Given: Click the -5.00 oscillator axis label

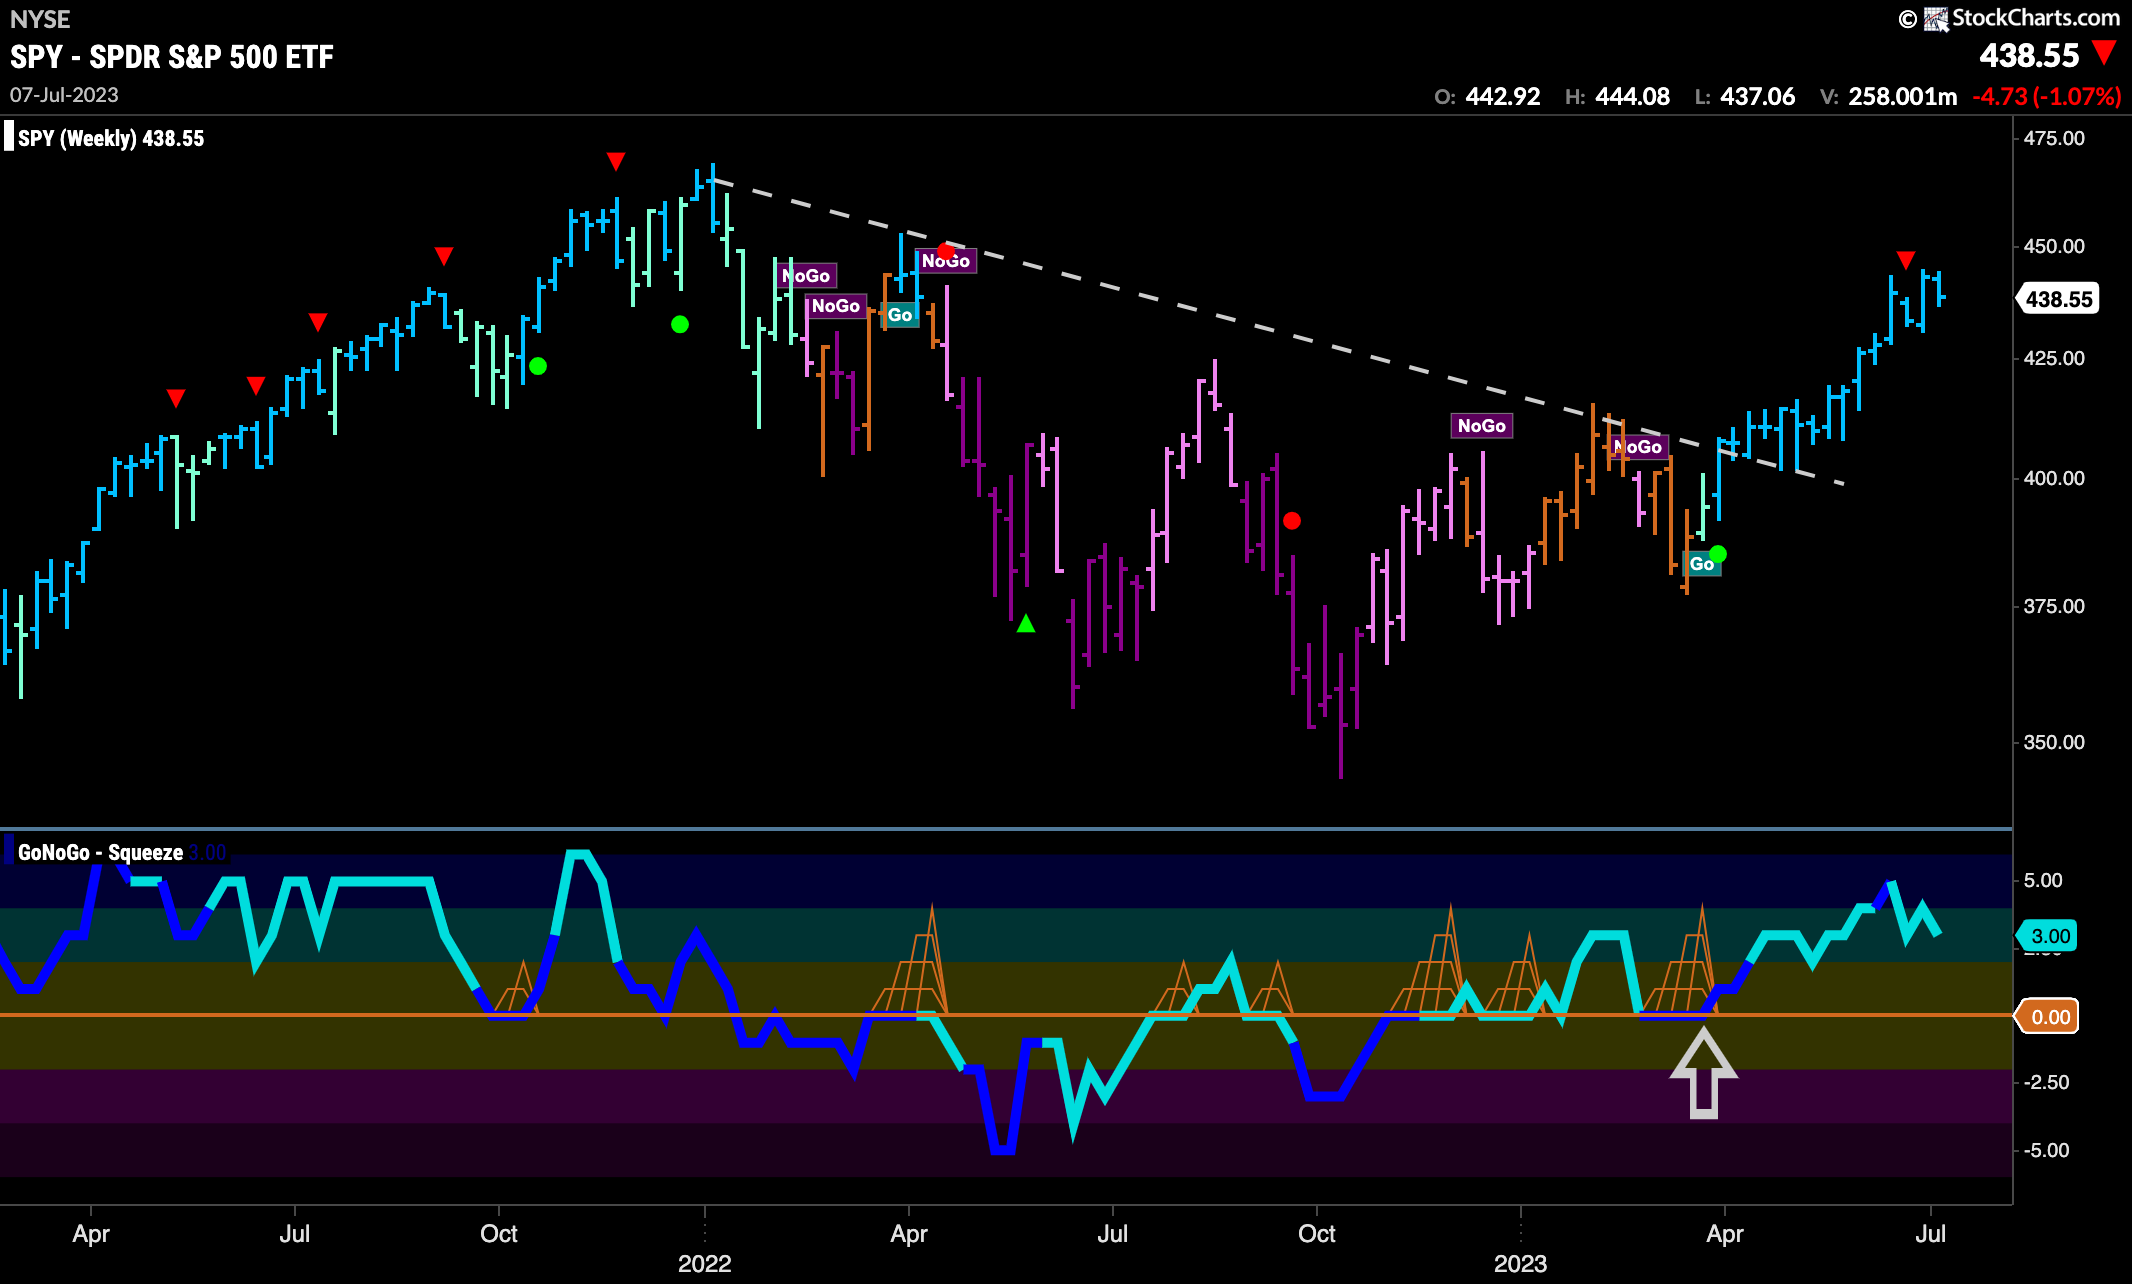Looking at the screenshot, I should pyautogui.click(x=2045, y=1150).
